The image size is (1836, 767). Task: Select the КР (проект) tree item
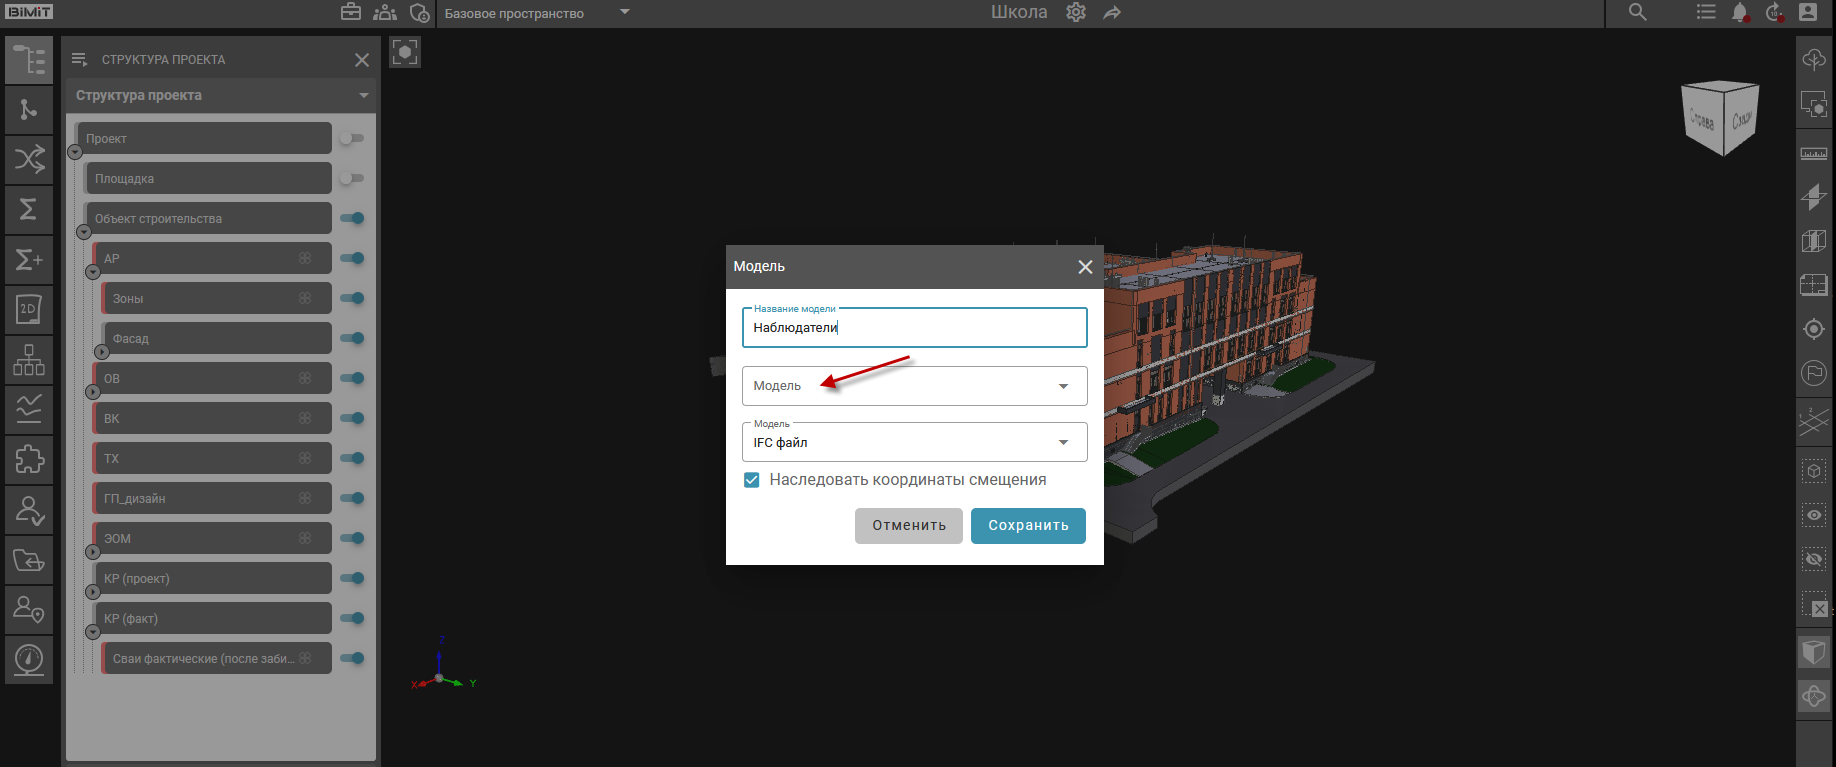pyautogui.click(x=212, y=578)
